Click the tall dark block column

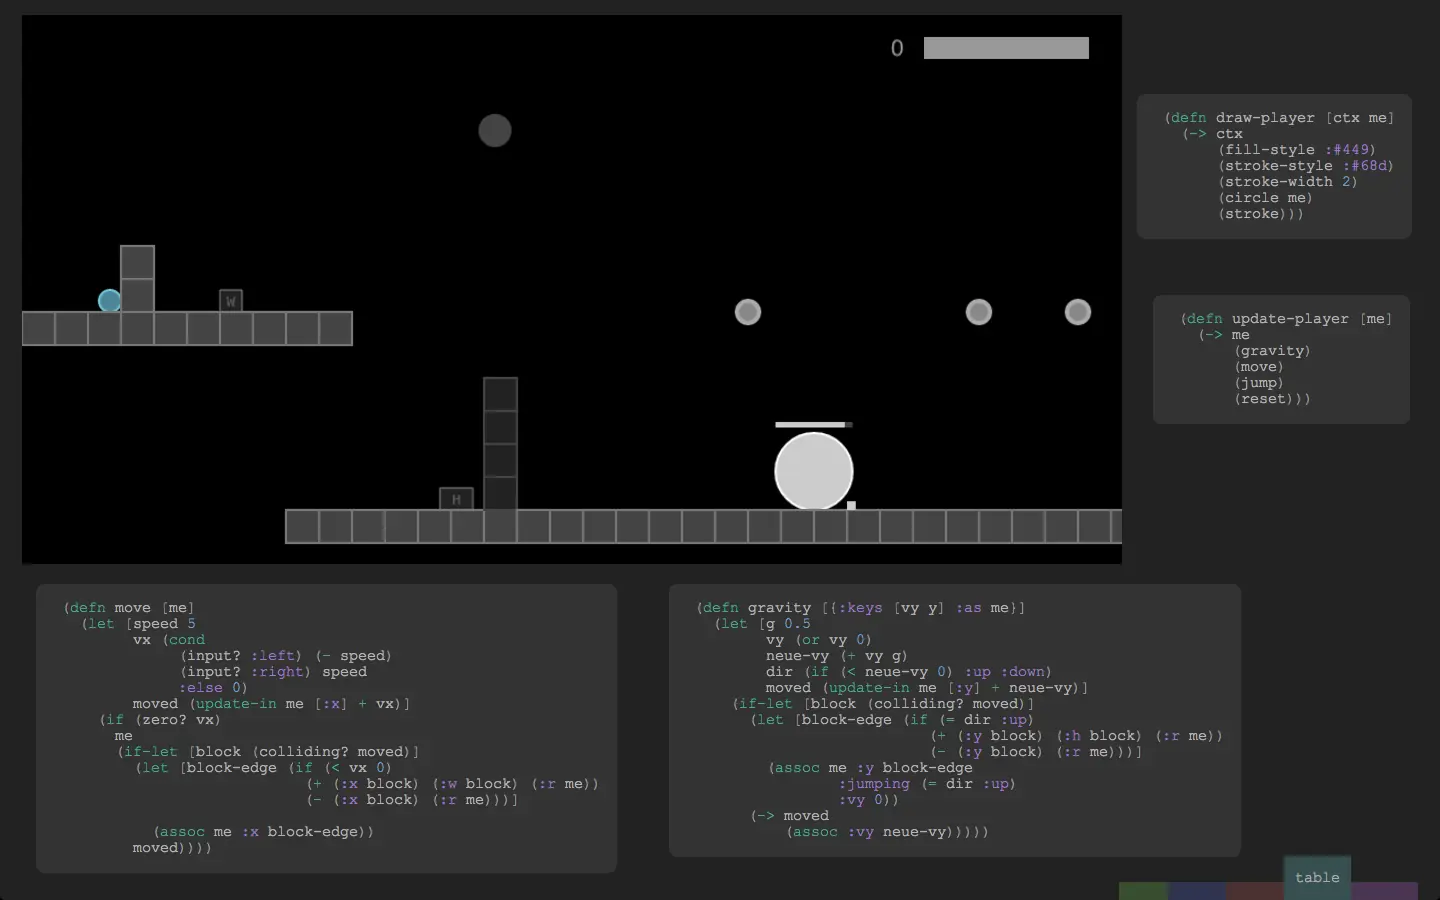501,444
